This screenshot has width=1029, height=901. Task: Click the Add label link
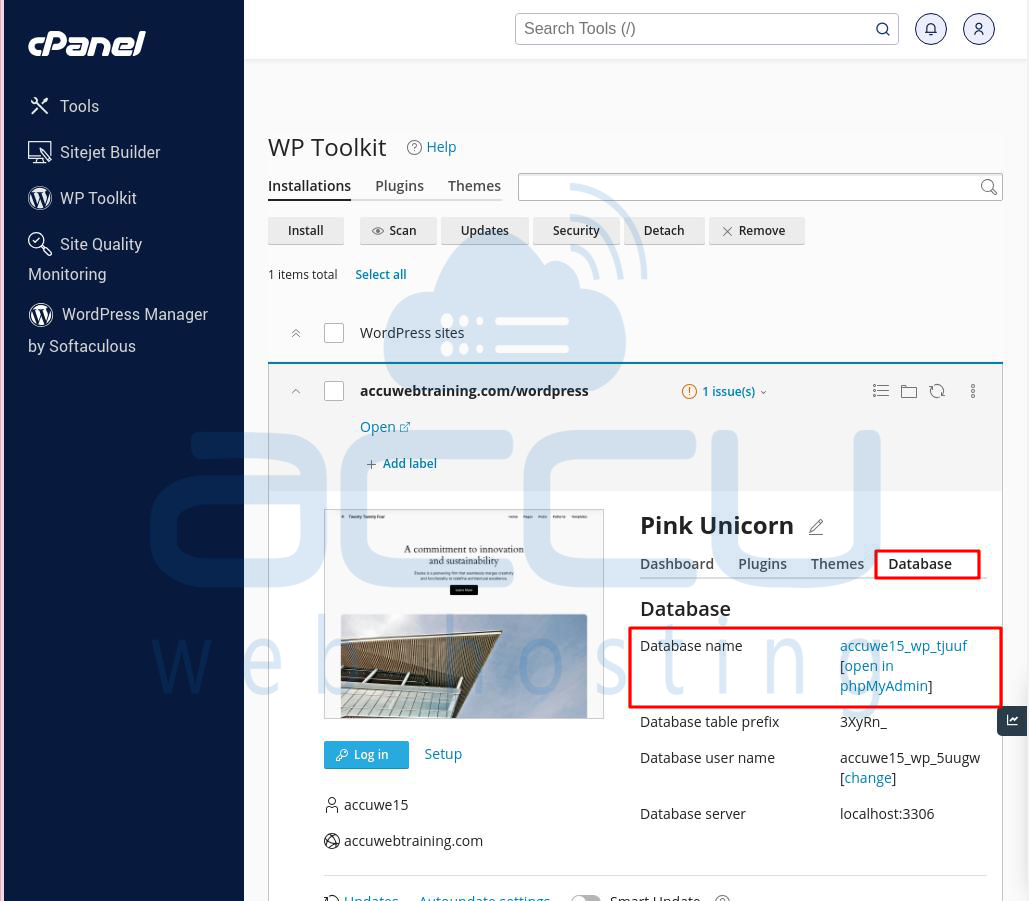pyautogui.click(x=401, y=463)
